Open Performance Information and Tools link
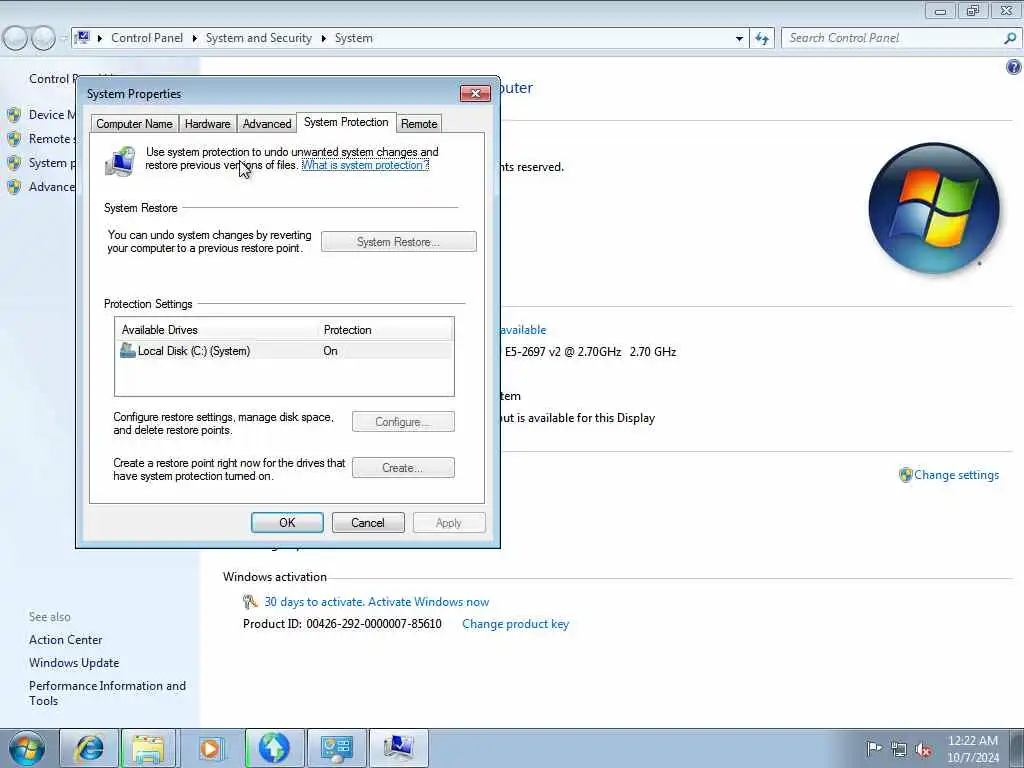 click(x=107, y=693)
